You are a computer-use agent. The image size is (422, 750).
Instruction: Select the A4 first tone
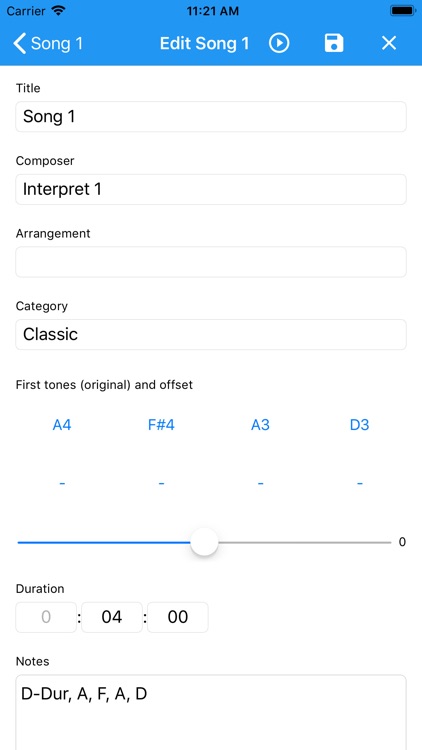pos(62,425)
